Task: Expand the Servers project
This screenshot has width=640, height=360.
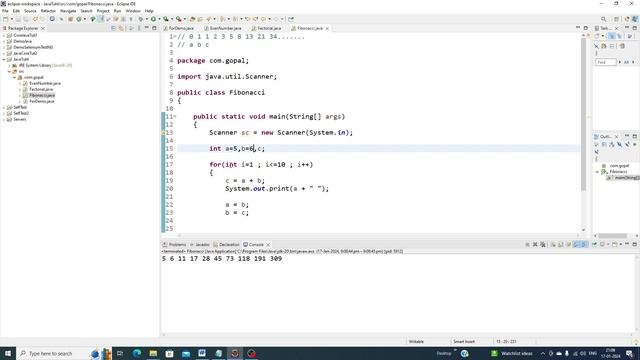Action: point(4,119)
